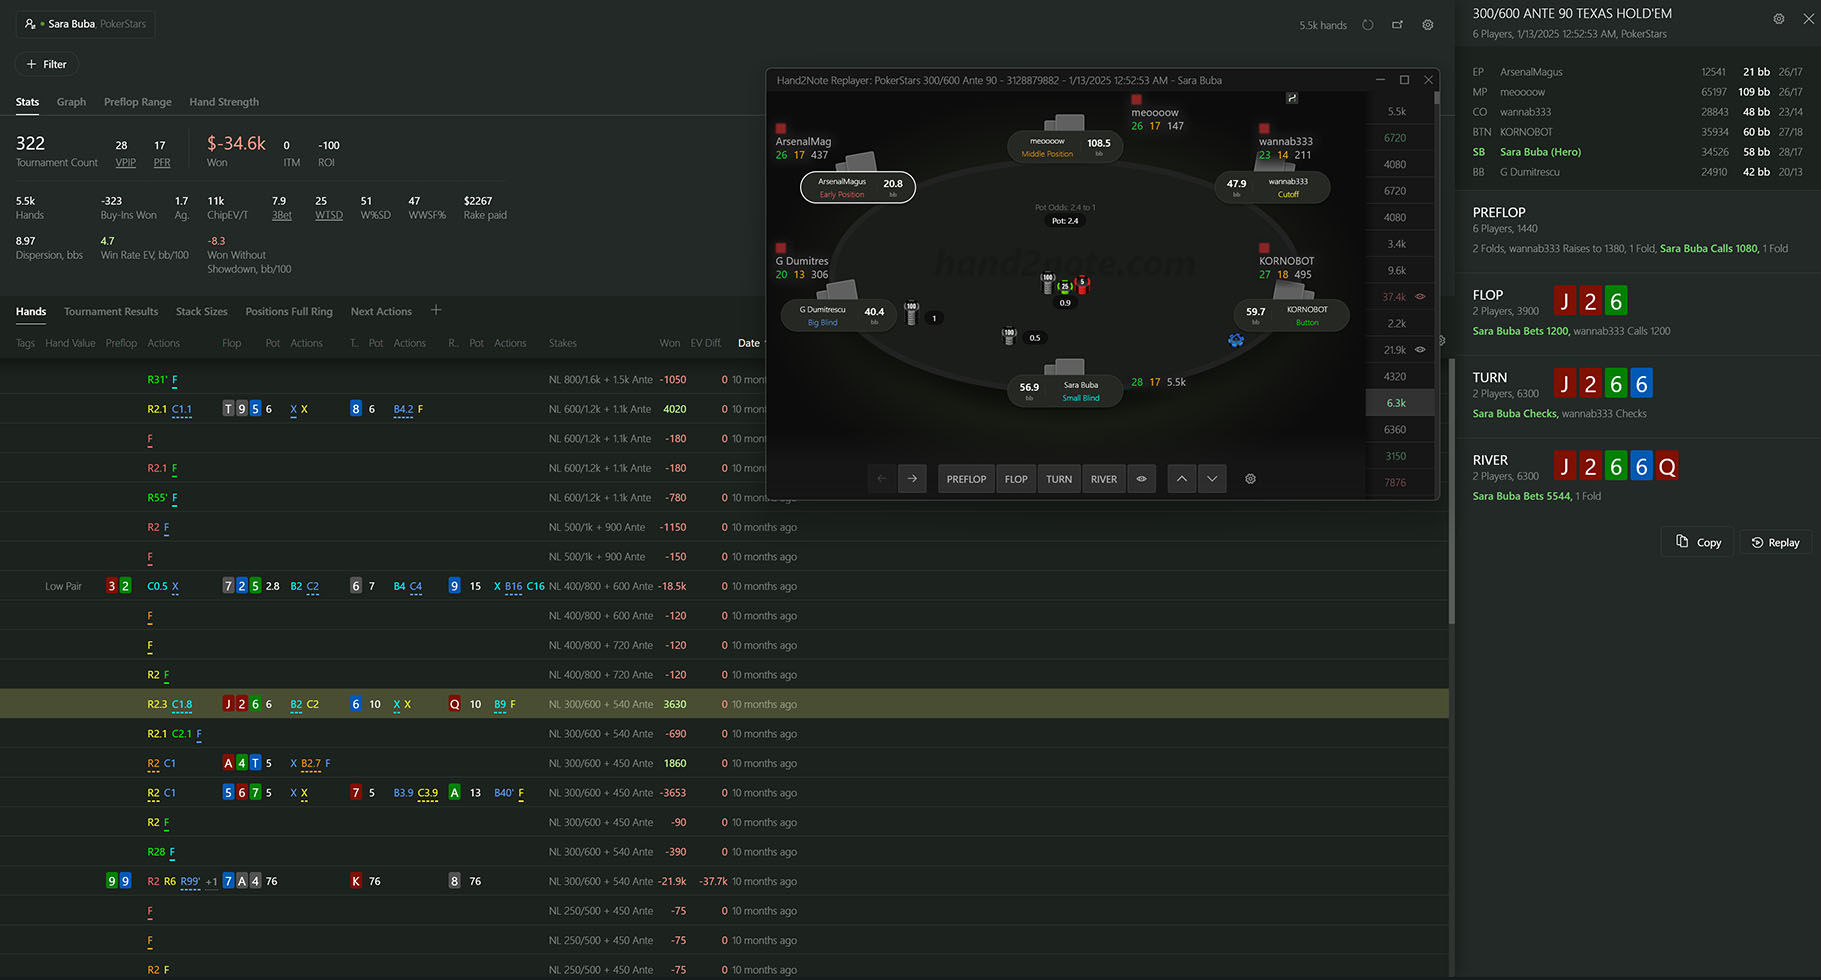Click the plus icon next to Next Actions tab
This screenshot has width=1821, height=980.
tap(436, 310)
